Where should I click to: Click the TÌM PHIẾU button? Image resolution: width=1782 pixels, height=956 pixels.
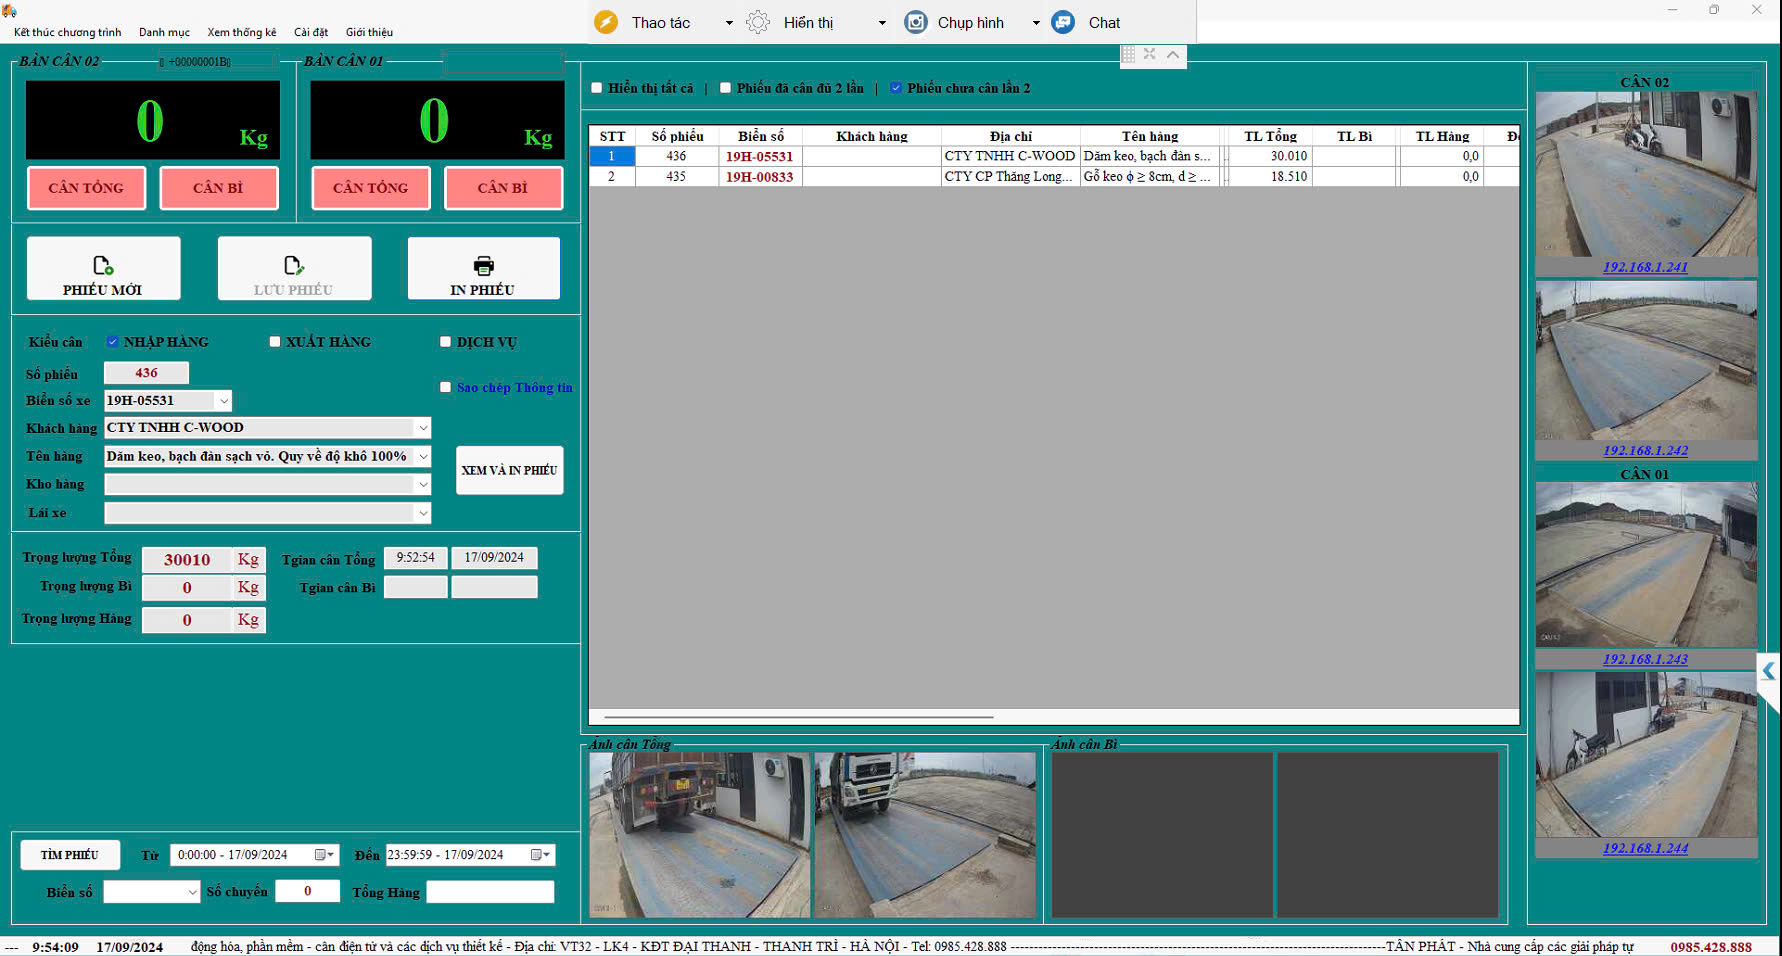click(x=70, y=855)
